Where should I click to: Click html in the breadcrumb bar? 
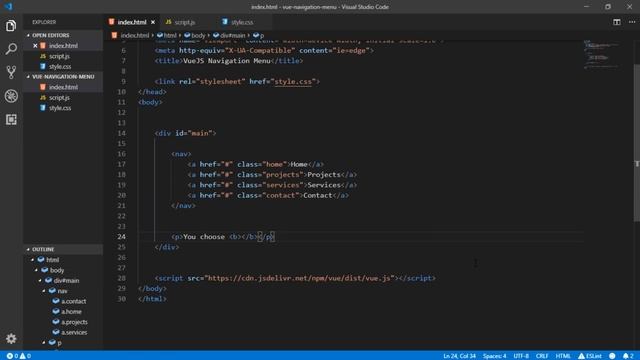pyautogui.click(x=170, y=36)
